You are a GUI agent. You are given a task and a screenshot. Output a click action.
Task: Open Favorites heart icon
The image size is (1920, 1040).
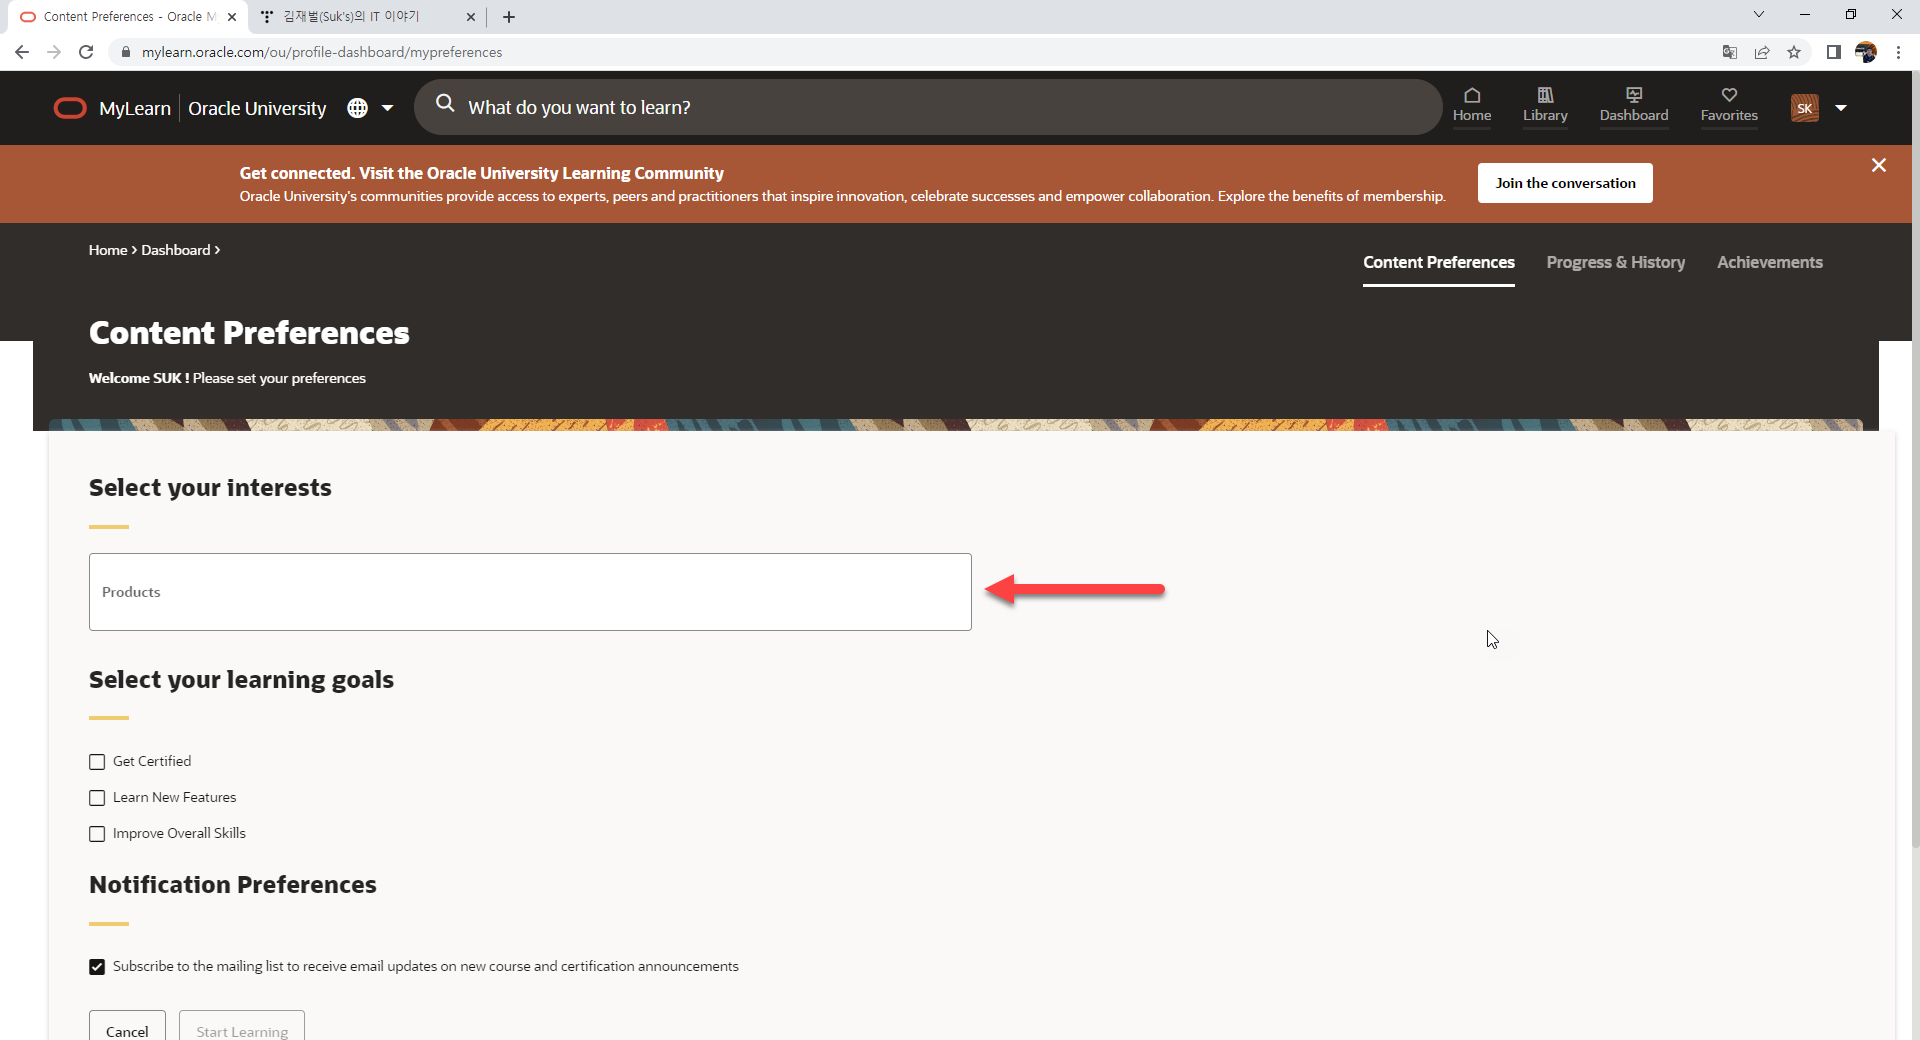1729,105
